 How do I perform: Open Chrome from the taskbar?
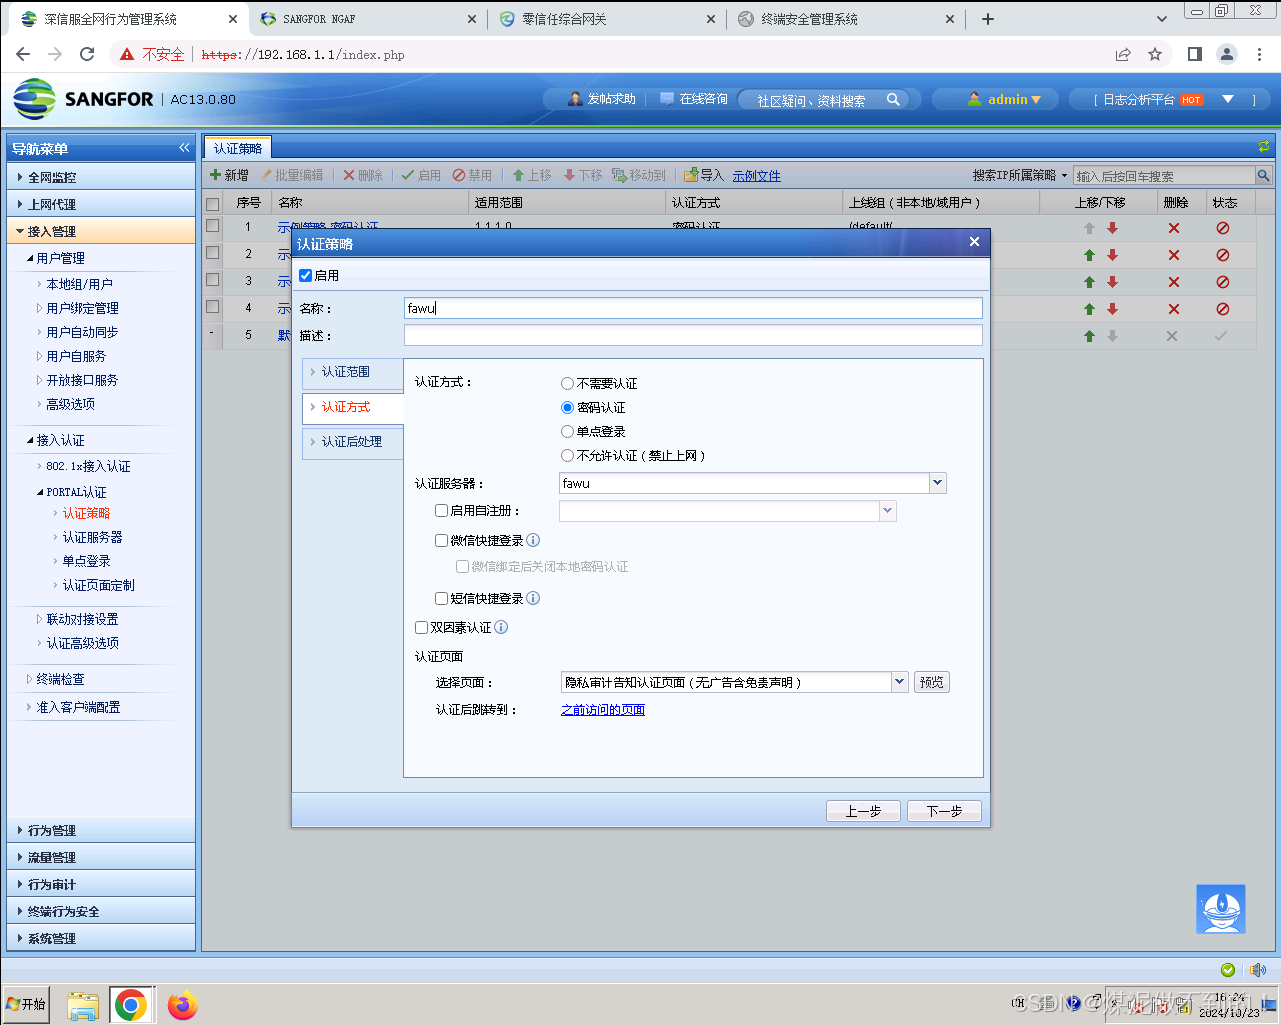130,1005
